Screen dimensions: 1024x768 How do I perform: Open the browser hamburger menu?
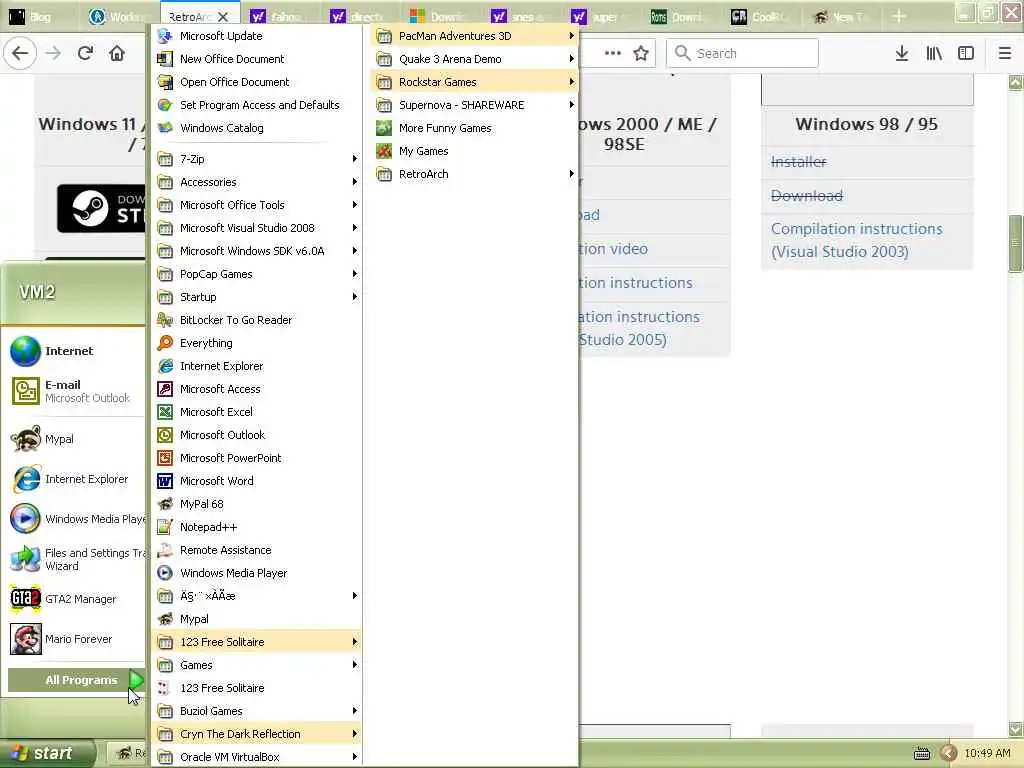pos(1005,53)
